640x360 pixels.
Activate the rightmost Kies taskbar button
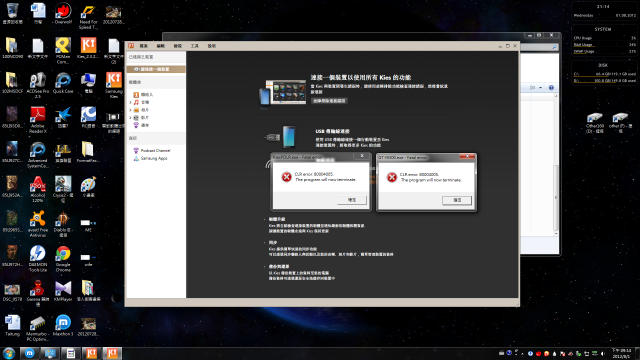112,353
